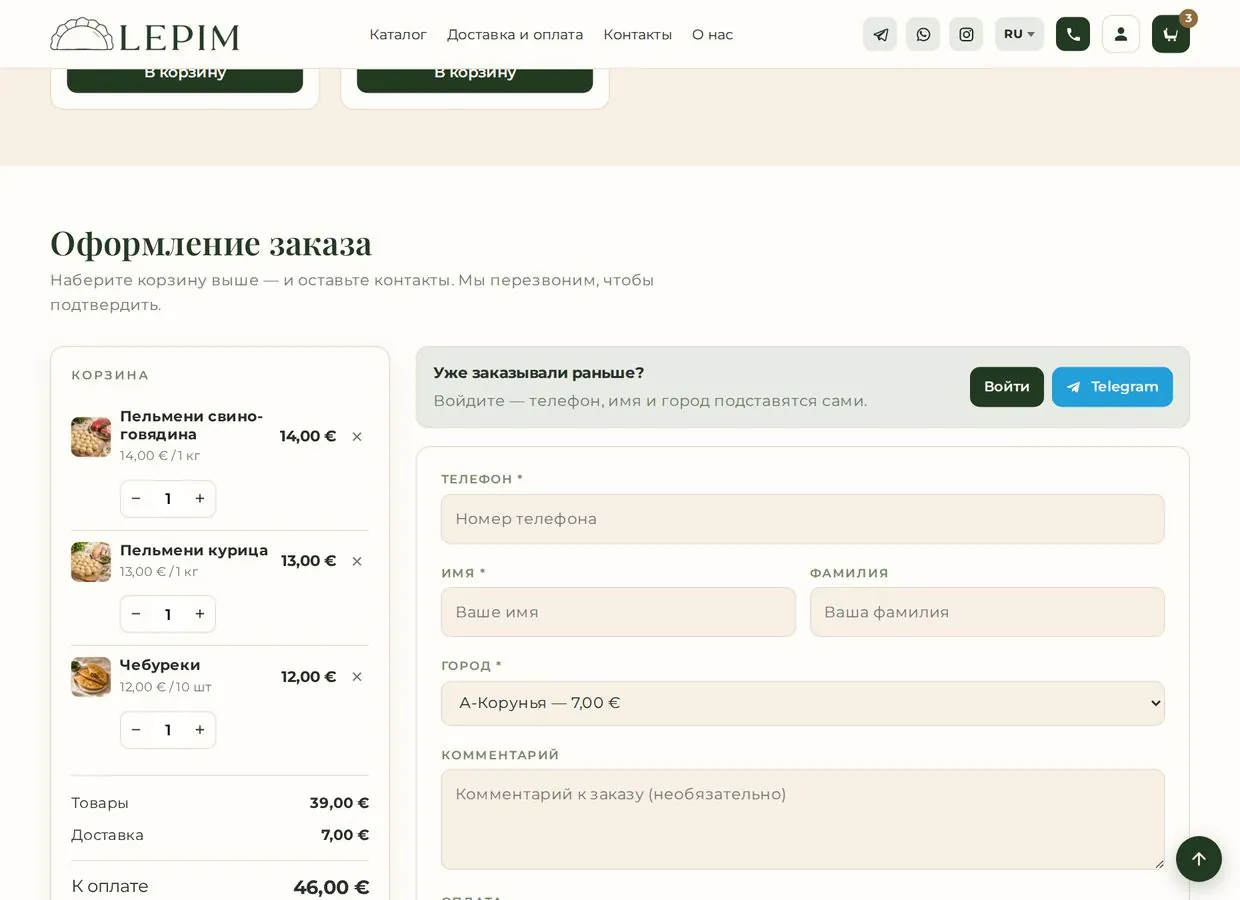The image size is (1240, 900).
Task: Focus the Ваша фамилия field
Action: click(x=987, y=612)
